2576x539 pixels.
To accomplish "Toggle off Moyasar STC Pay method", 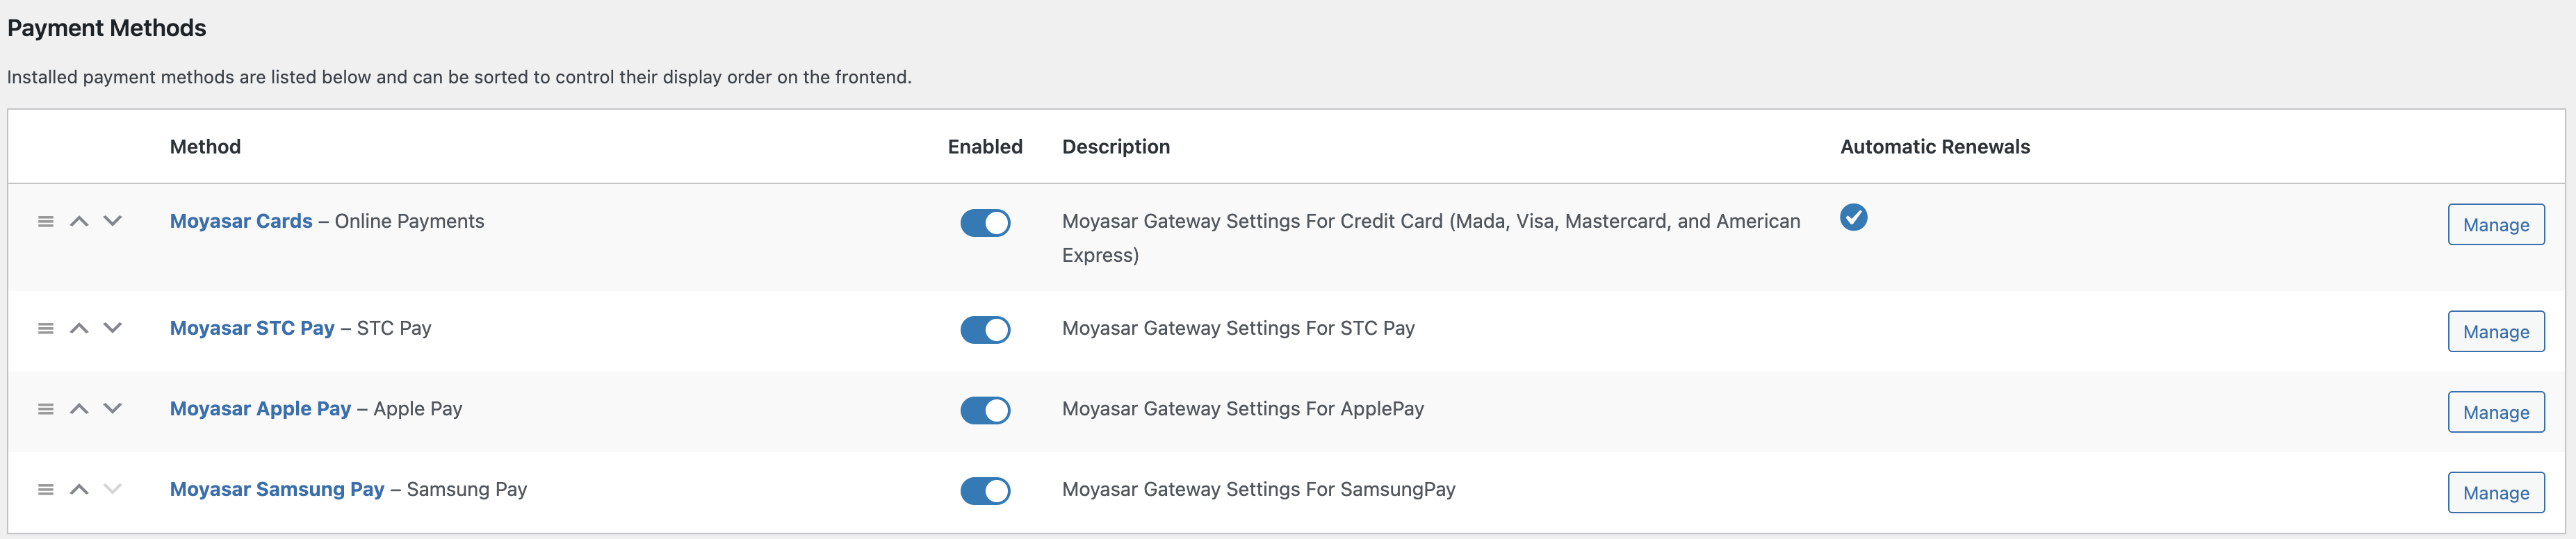I will [x=985, y=330].
